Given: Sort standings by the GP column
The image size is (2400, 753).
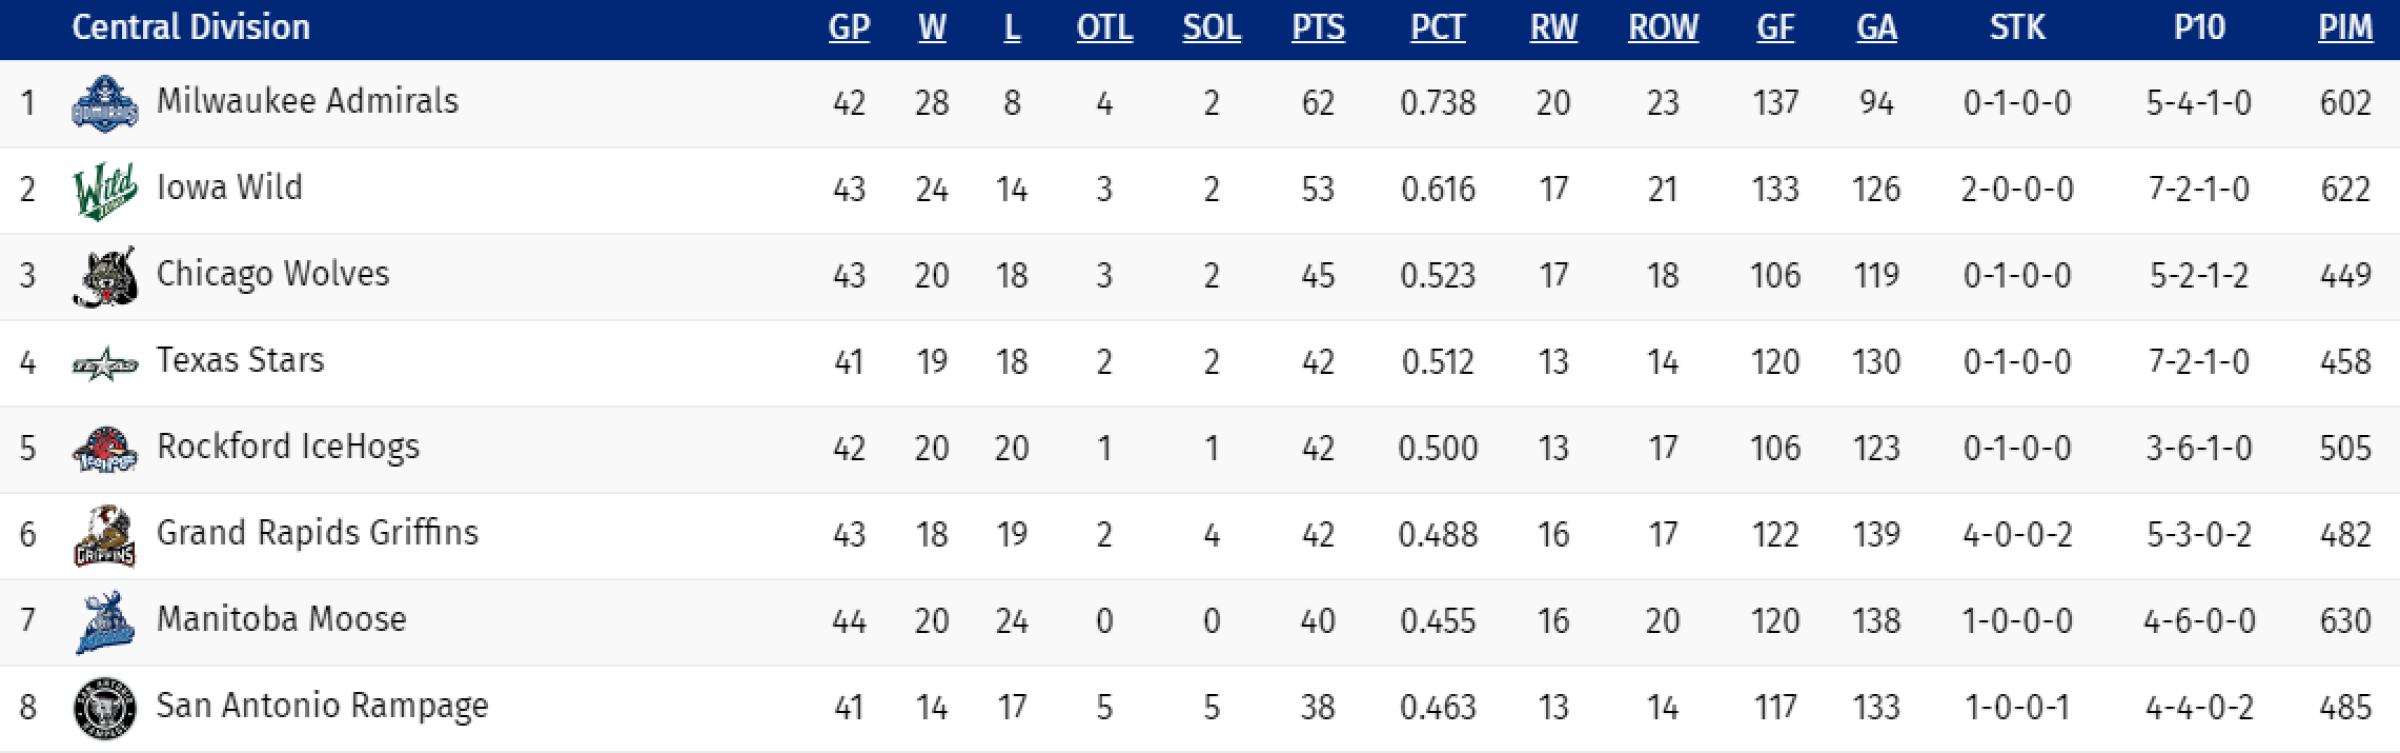Looking at the screenshot, I should 849,28.
